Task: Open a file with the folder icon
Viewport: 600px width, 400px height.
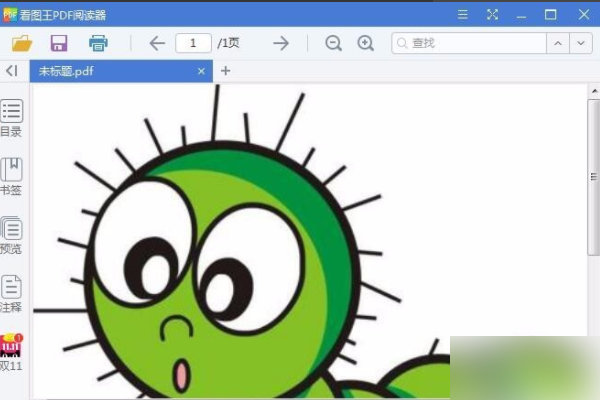Action: [x=22, y=43]
